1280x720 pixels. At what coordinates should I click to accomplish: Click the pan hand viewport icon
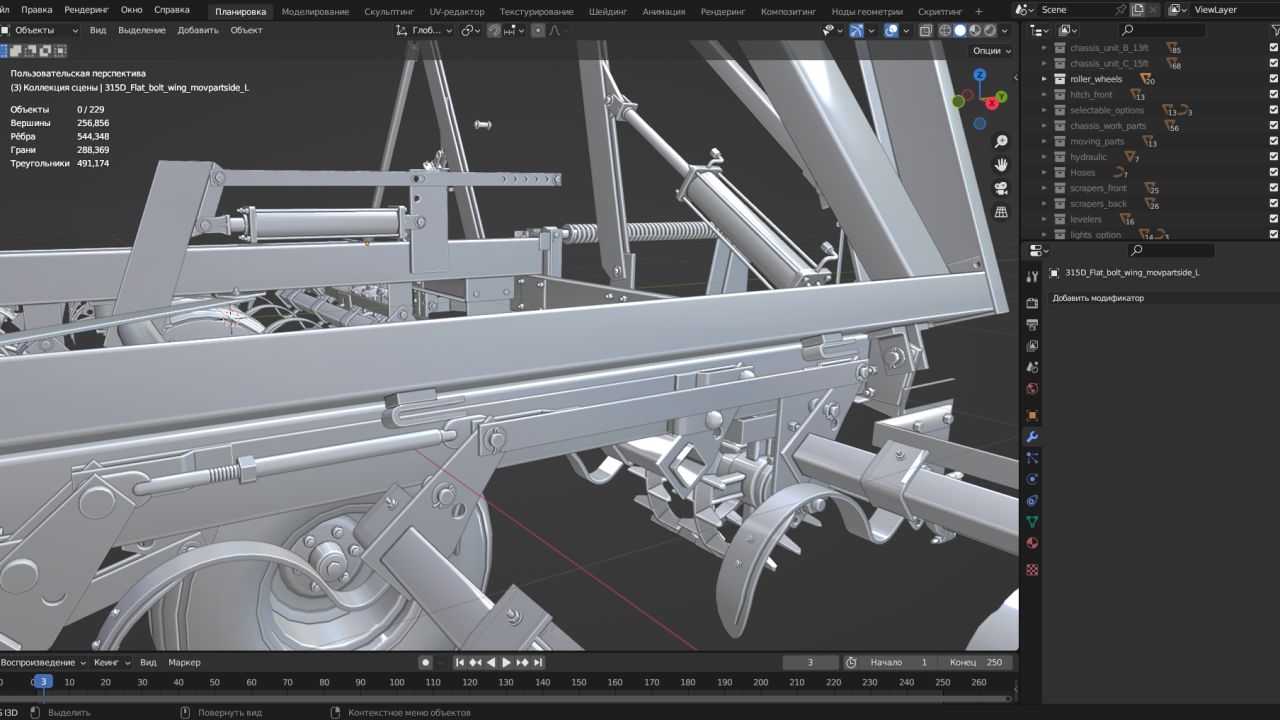(x=1001, y=165)
